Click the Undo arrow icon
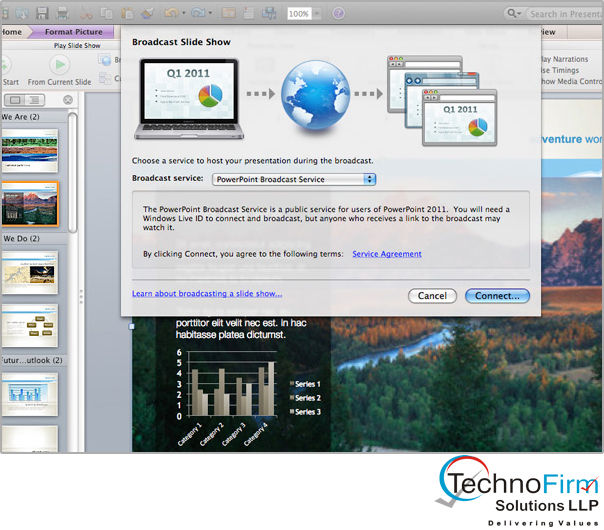This screenshot has width=604, height=530. pyautogui.click(x=171, y=13)
